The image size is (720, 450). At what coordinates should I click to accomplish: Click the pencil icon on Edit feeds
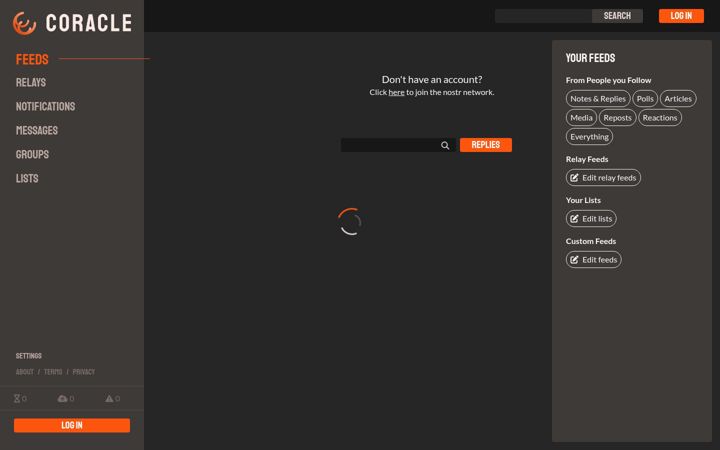tap(574, 260)
